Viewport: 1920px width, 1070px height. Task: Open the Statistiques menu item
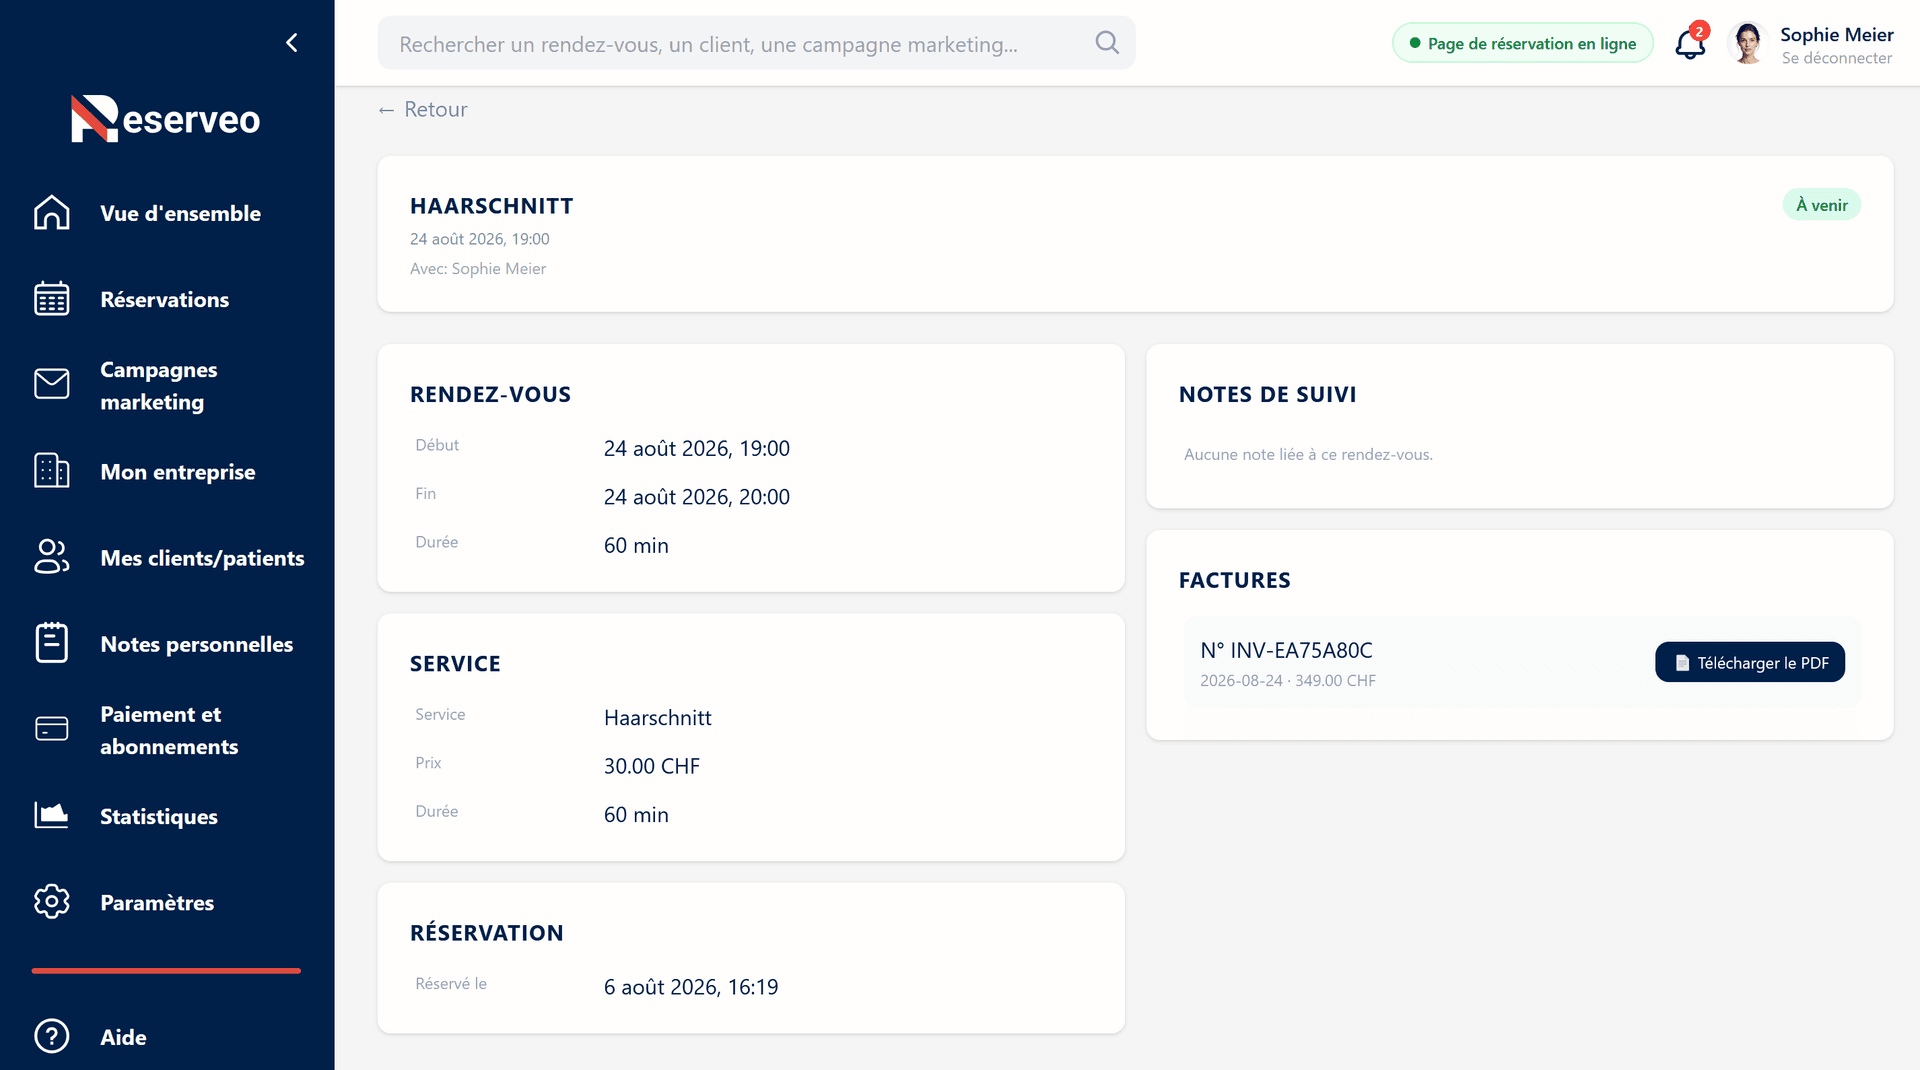click(x=159, y=816)
